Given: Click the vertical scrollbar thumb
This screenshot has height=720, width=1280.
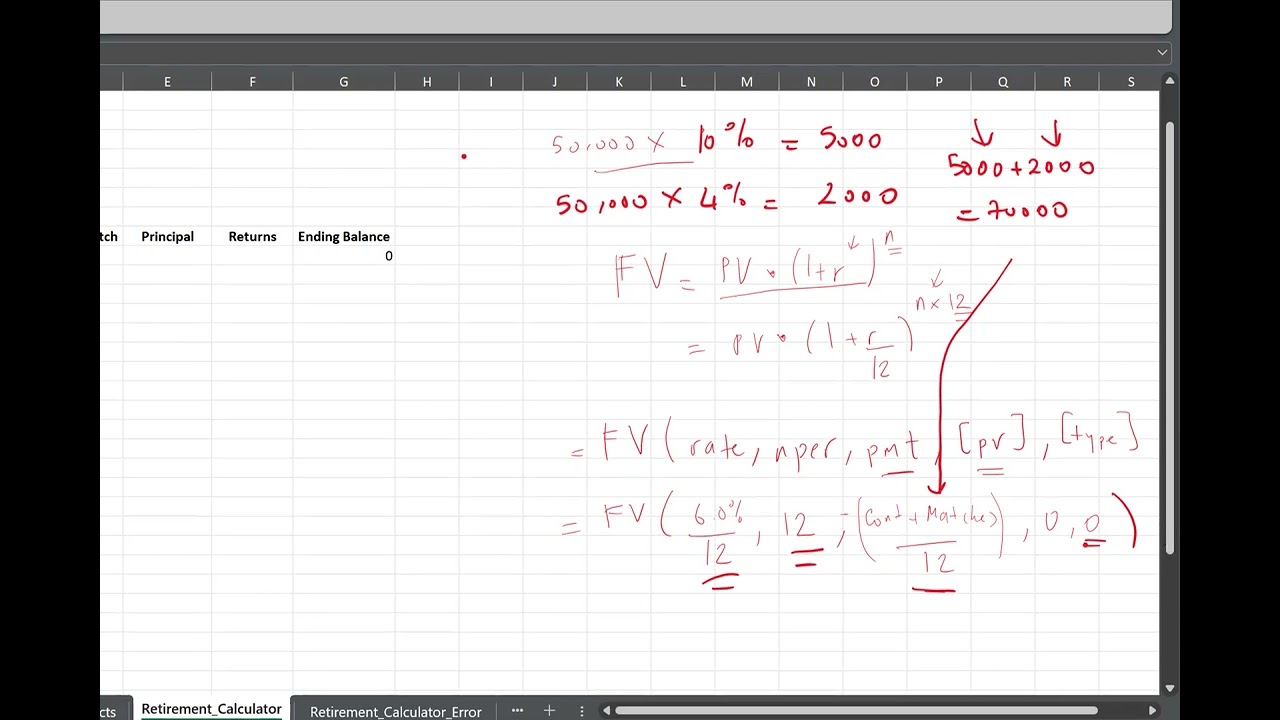Looking at the screenshot, I should point(1170,338).
